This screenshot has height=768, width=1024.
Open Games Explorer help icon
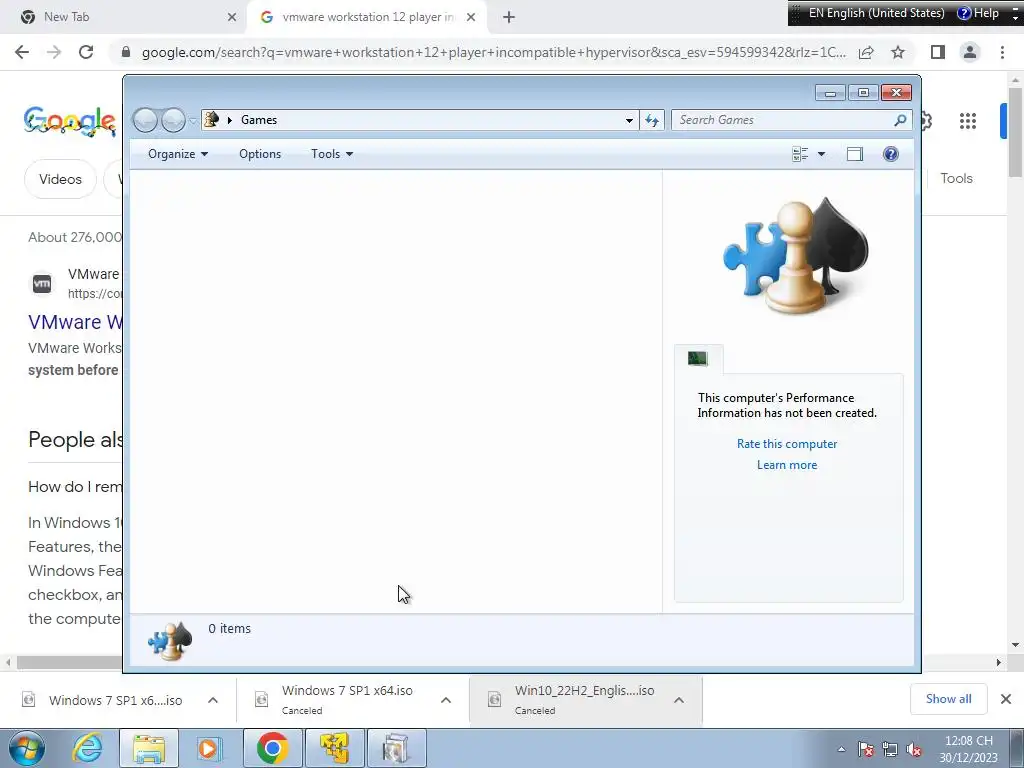click(x=891, y=154)
